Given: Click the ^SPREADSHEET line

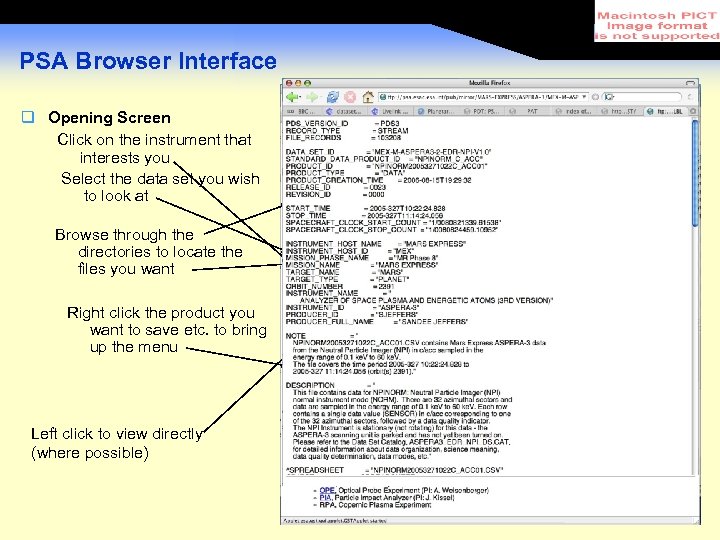Looking at the screenshot, I should (x=394, y=470).
